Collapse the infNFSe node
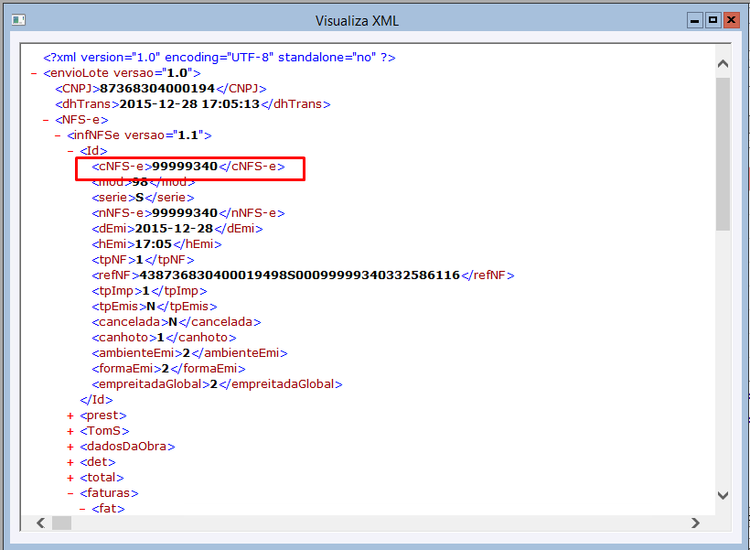This screenshot has width=750, height=550. (58, 136)
